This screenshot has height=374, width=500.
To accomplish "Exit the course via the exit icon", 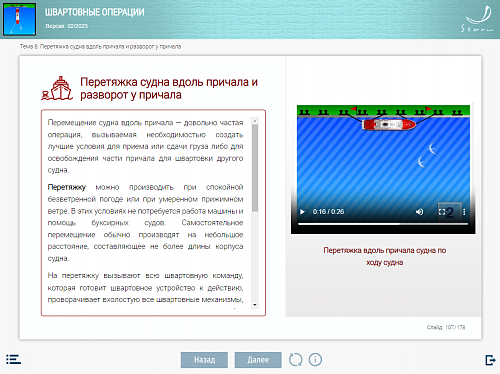I will coord(490,360).
